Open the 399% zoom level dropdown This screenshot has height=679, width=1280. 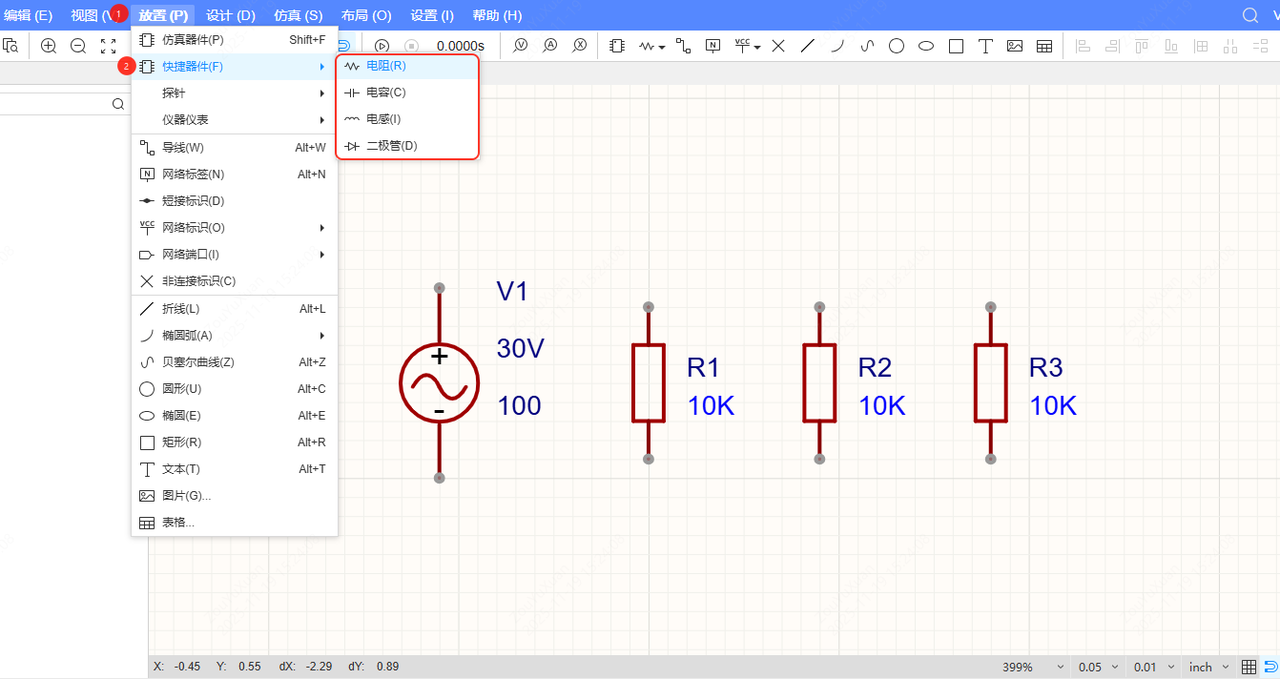coord(1032,667)
